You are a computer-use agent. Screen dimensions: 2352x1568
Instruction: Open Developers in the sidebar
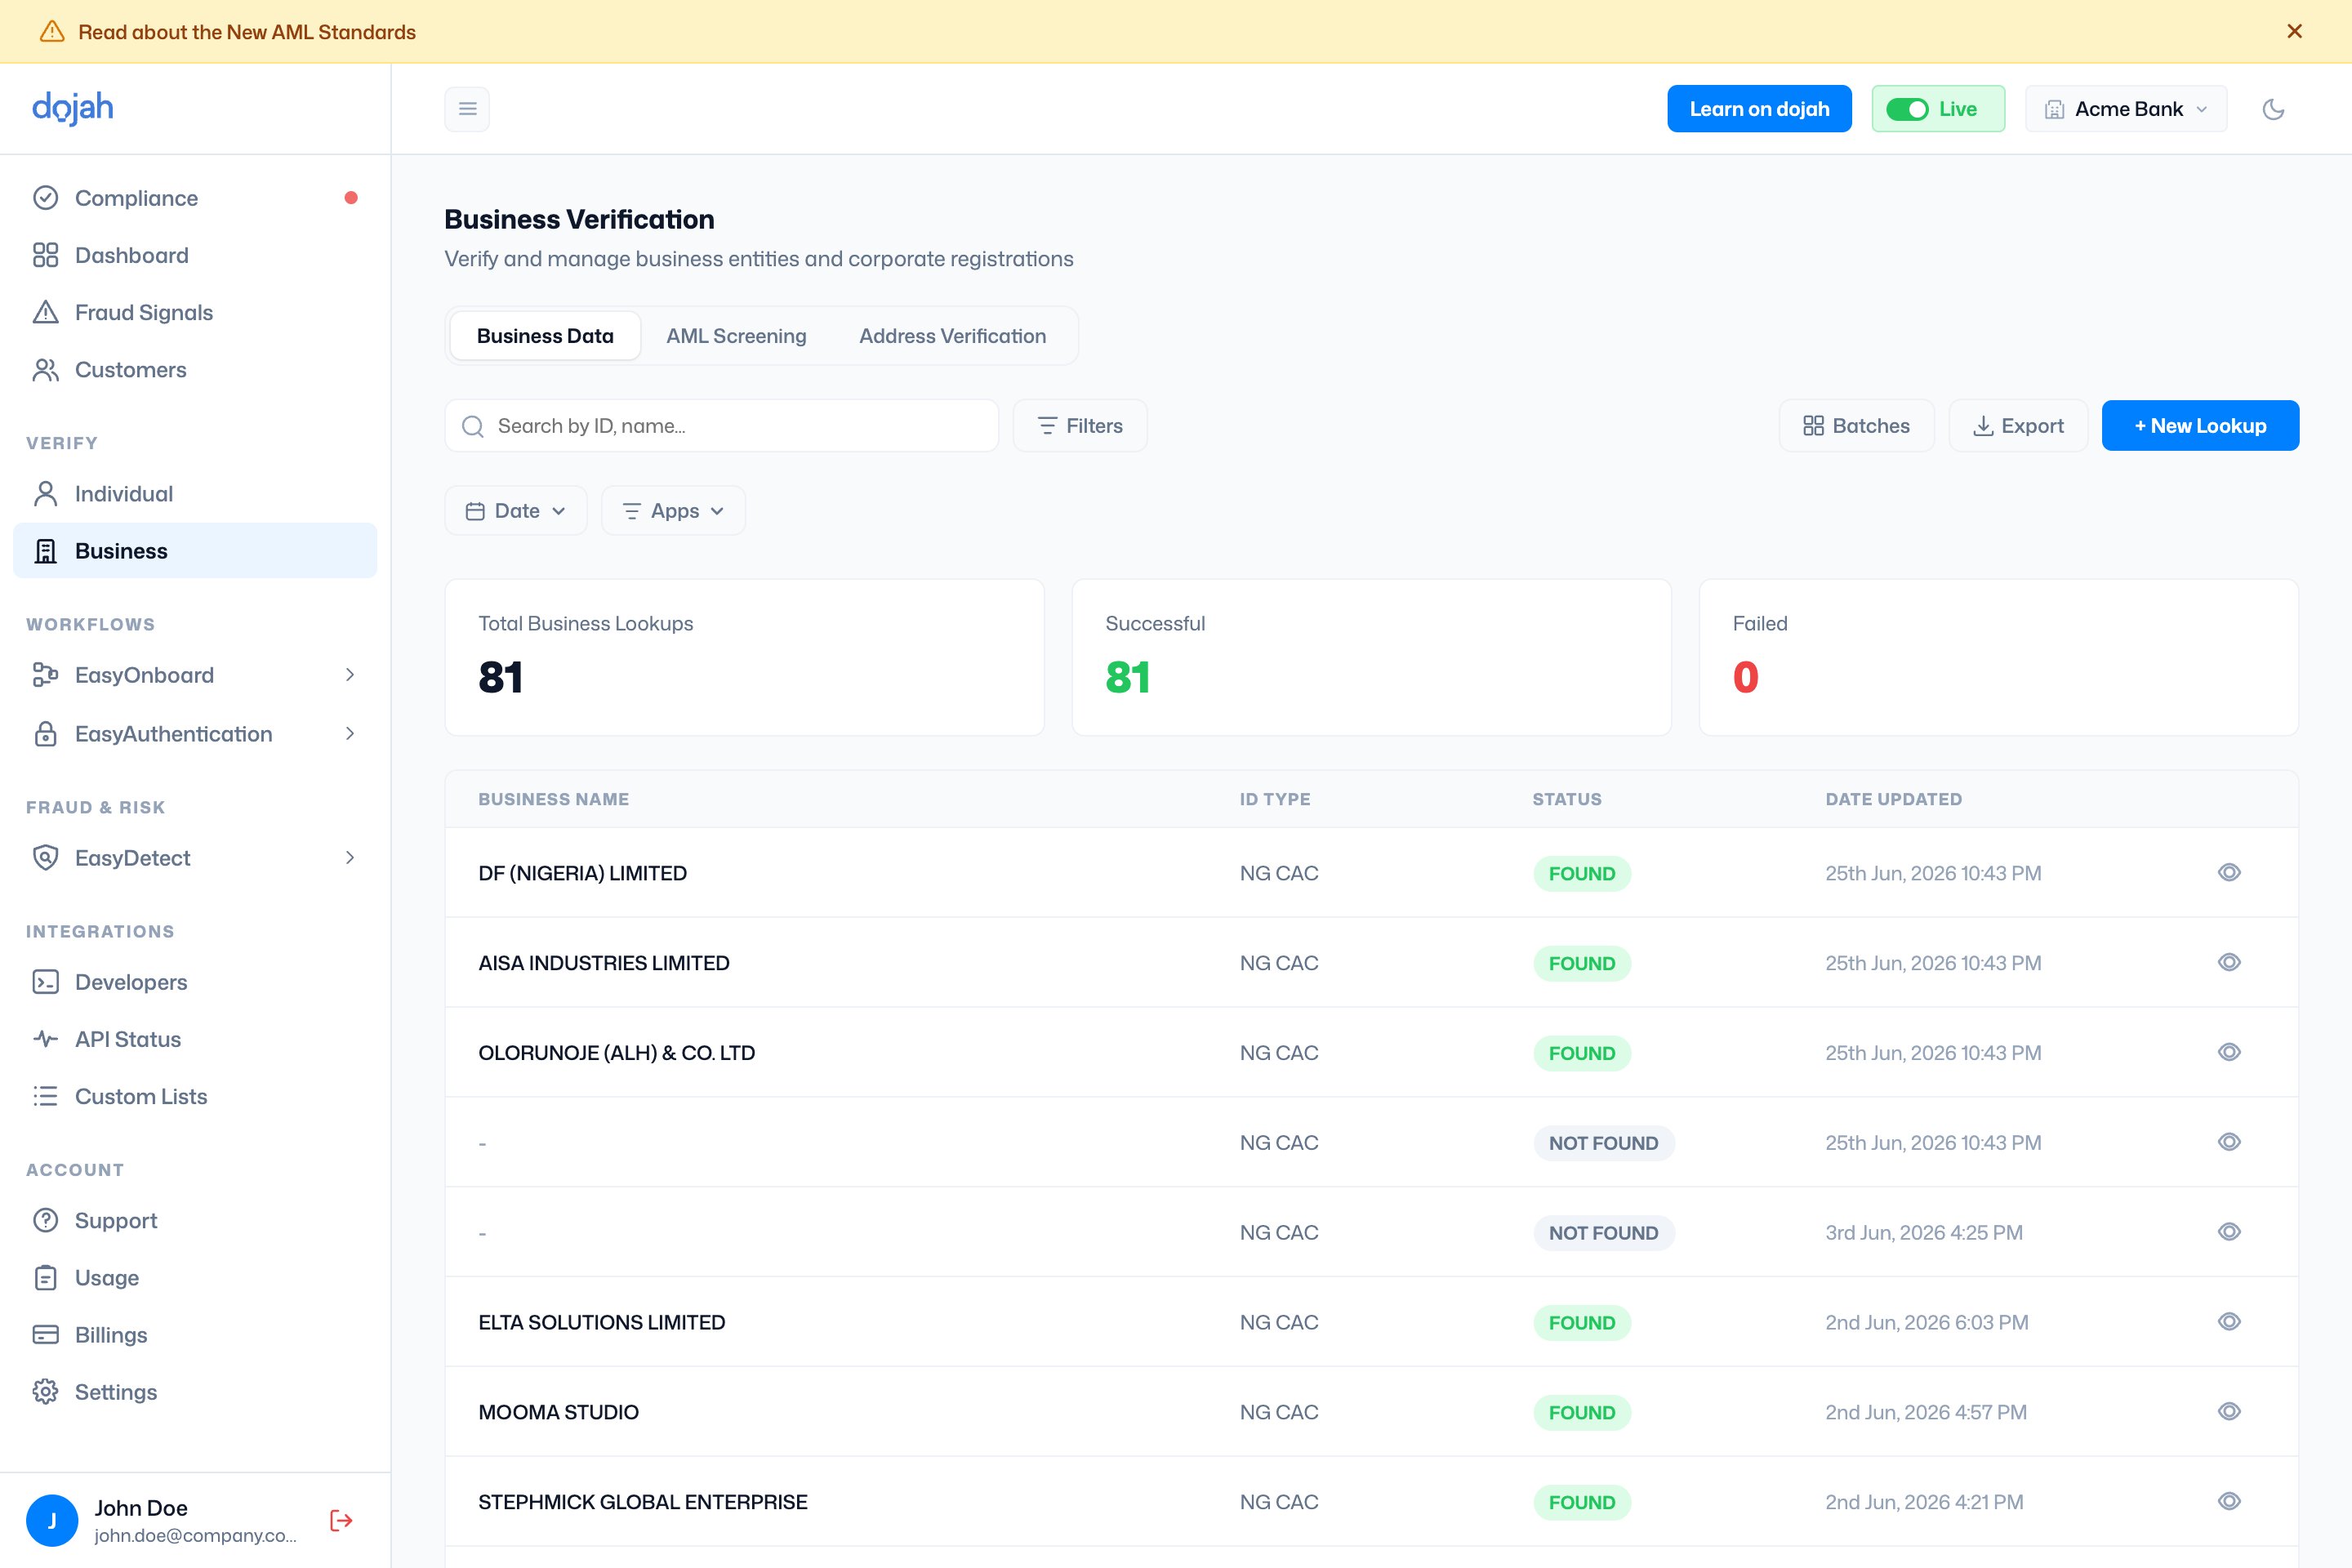(x=195, y=982)
